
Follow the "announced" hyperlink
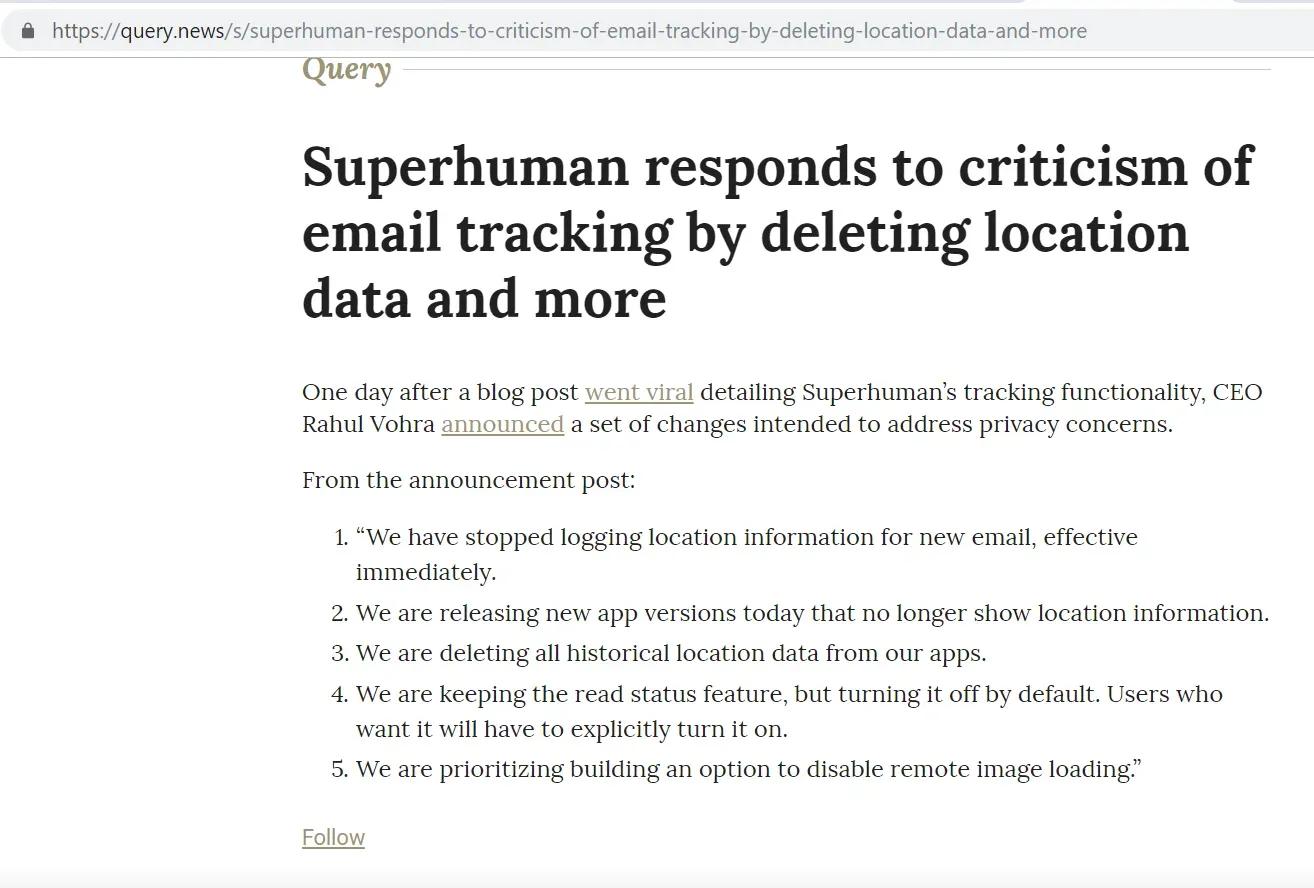point(502,424)
